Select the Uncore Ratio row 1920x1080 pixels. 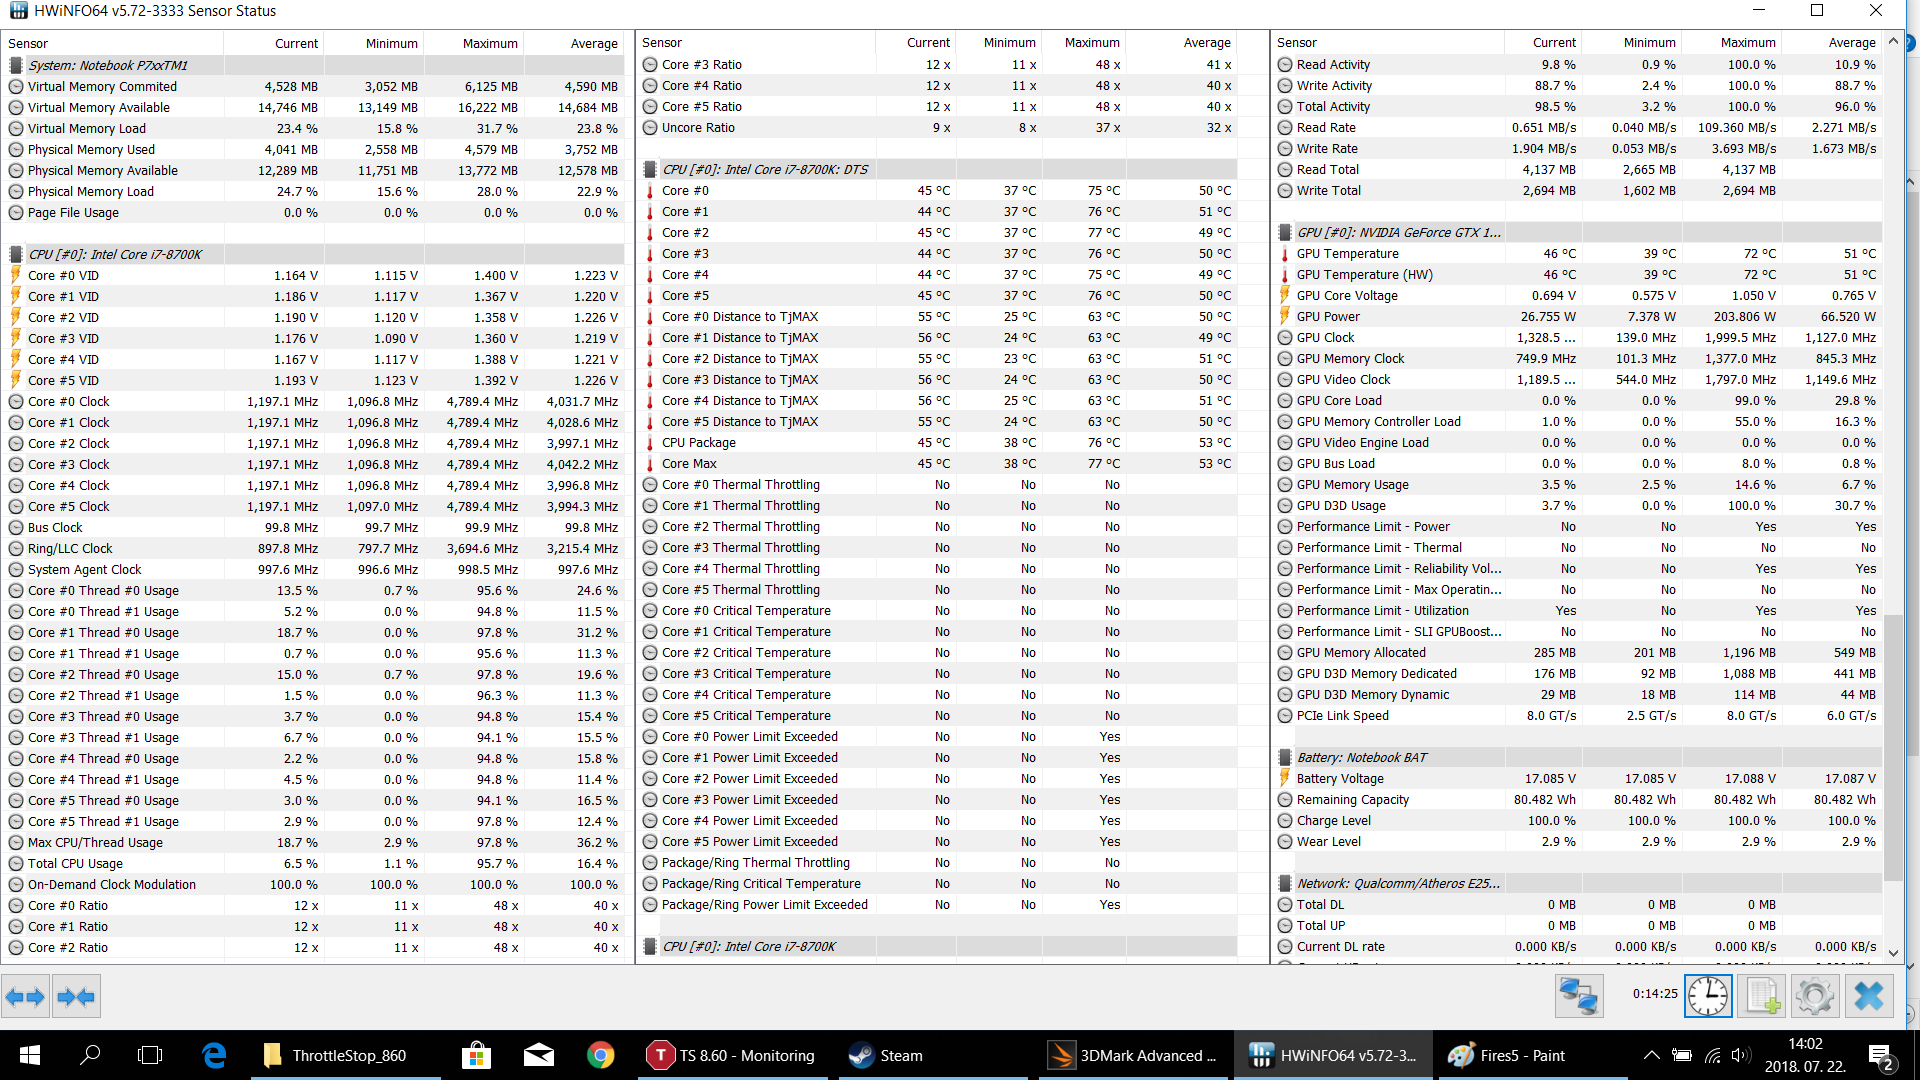[x=938, y=127]
